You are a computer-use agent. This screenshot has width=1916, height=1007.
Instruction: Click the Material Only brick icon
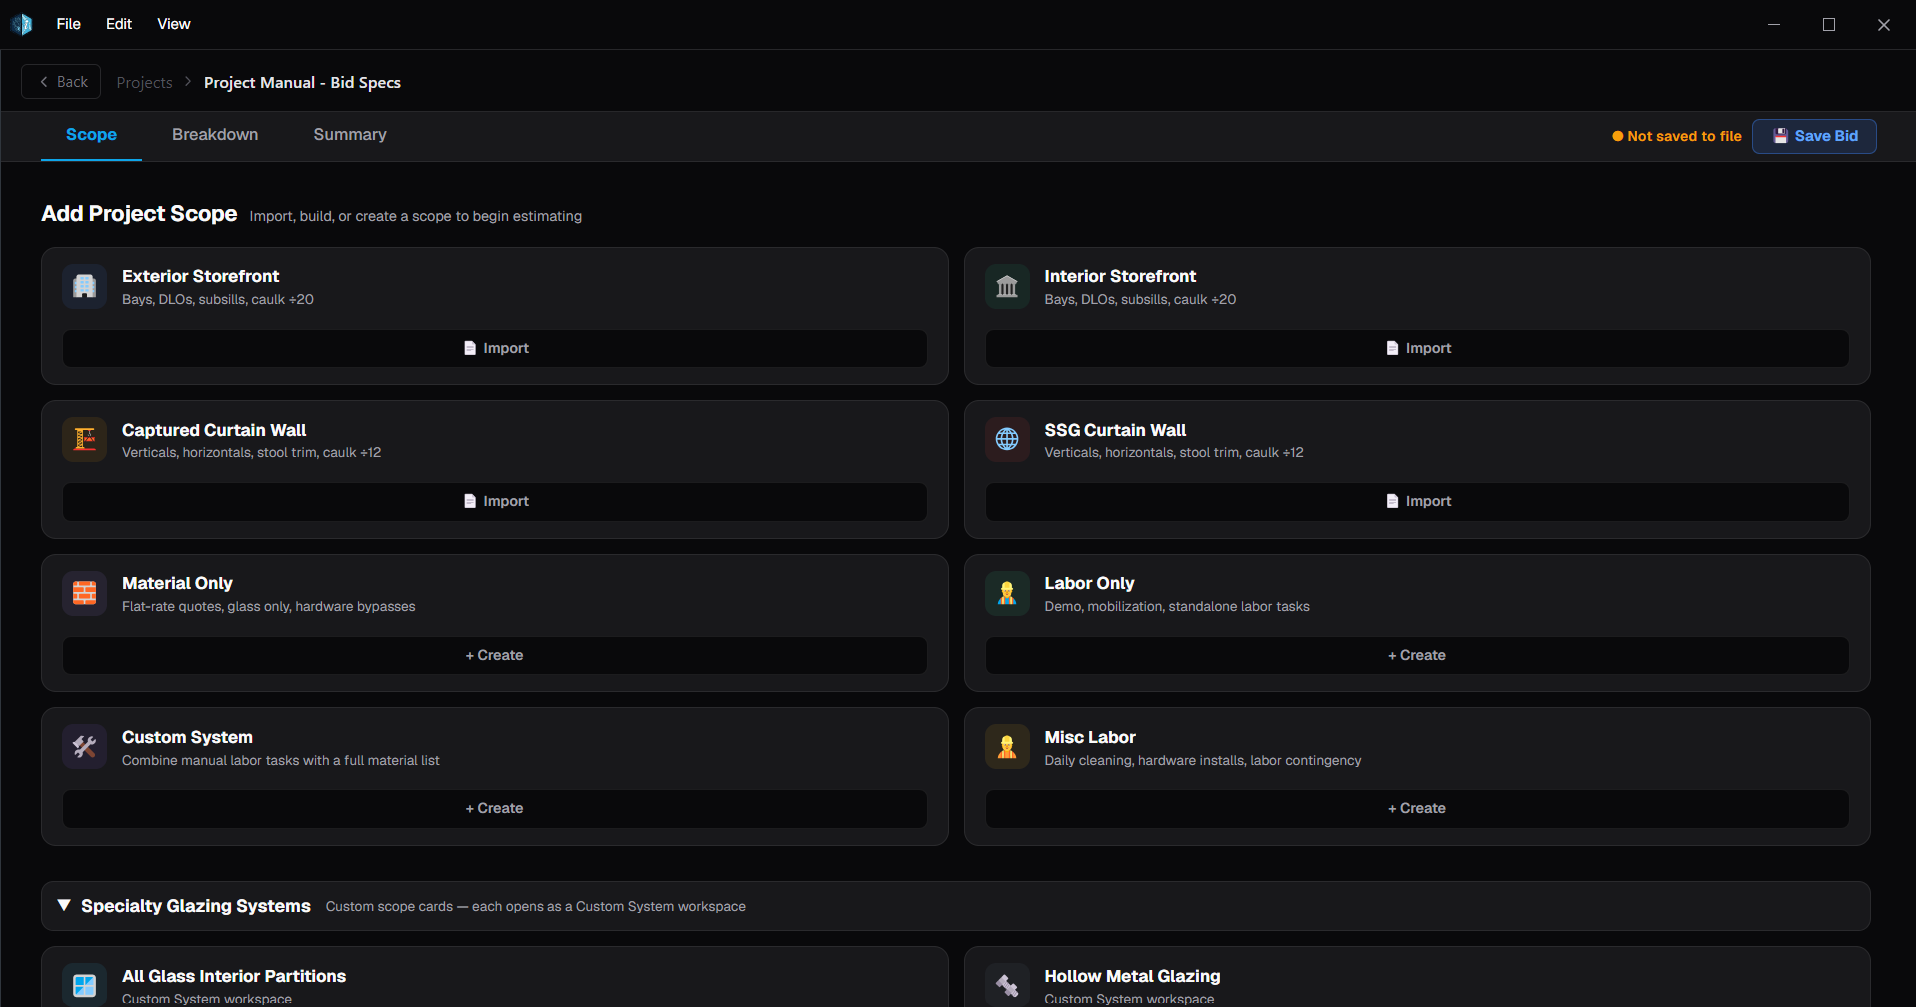85,593
